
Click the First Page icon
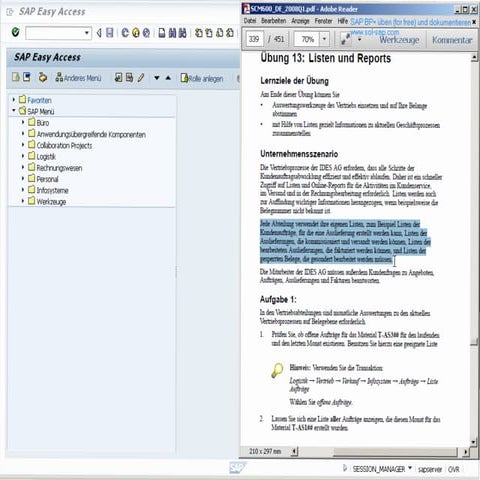[199, 33]
